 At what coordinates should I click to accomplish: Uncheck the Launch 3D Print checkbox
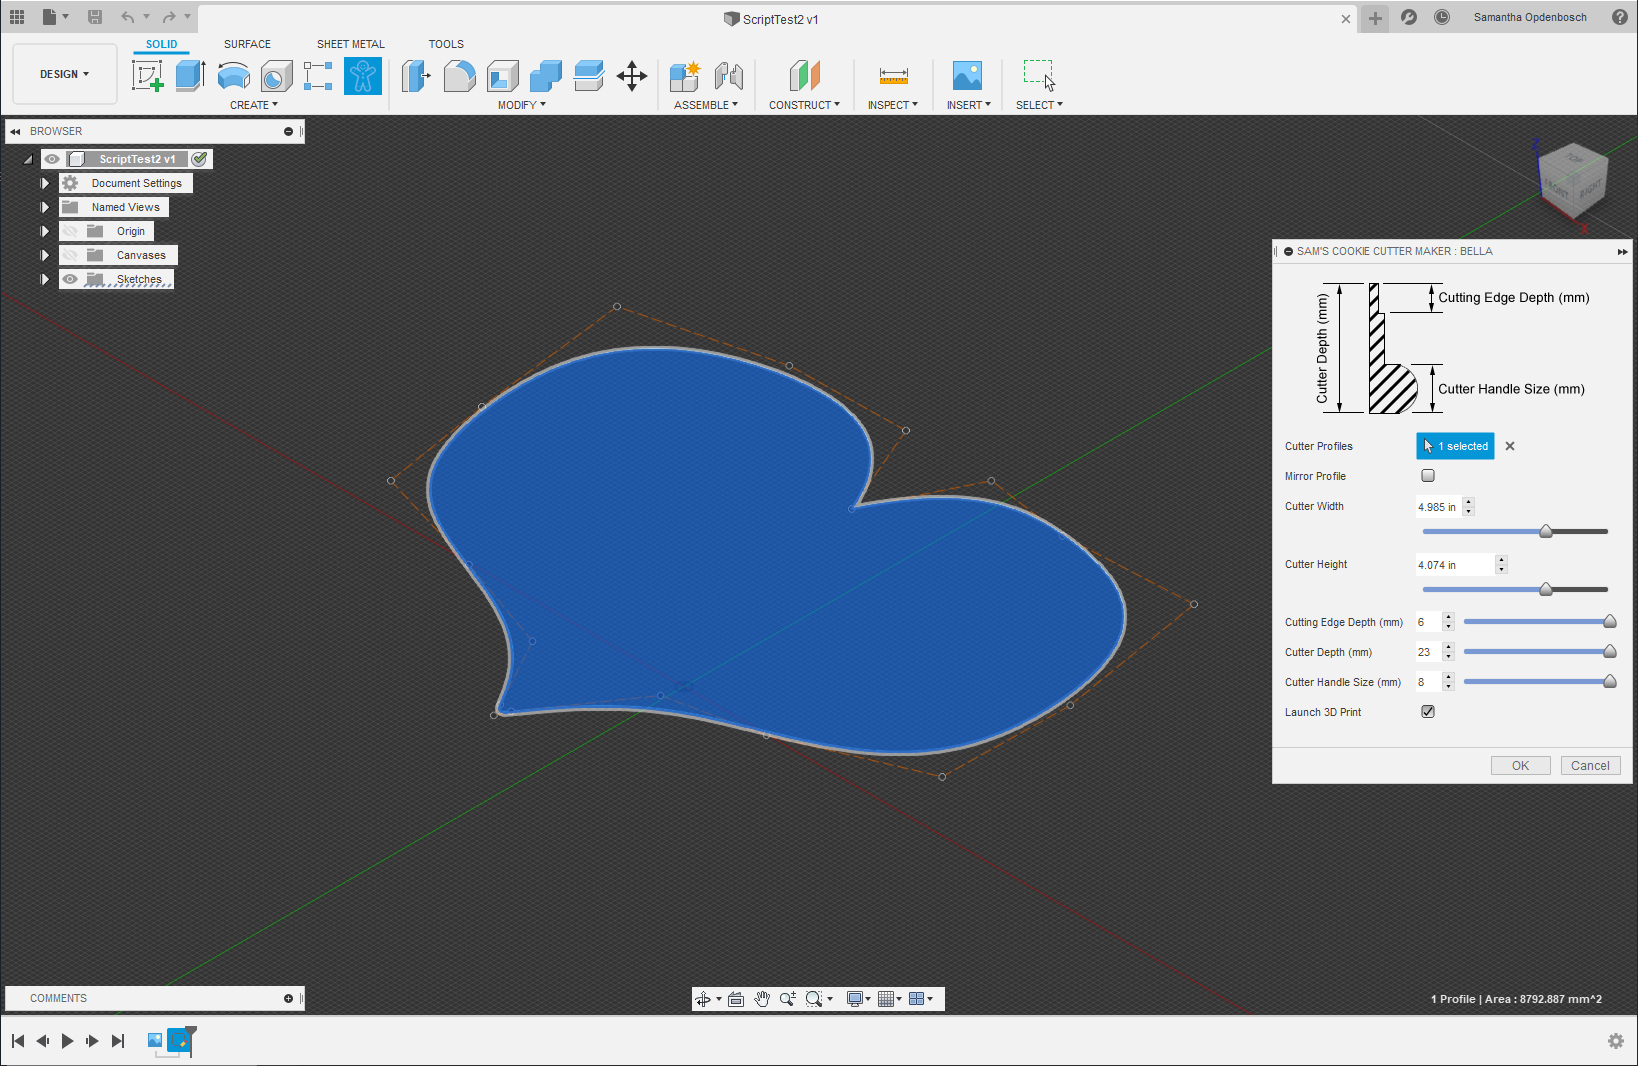(x=1428, y=712)
